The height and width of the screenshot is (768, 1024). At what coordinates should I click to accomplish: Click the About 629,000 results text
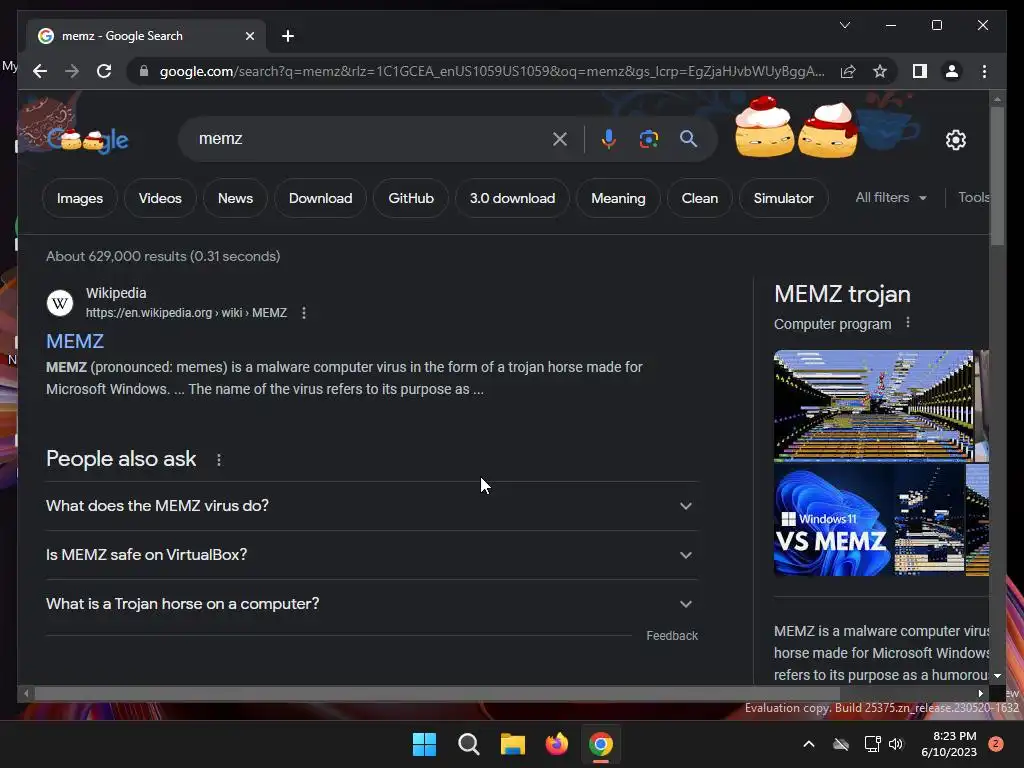pos(163,256)
